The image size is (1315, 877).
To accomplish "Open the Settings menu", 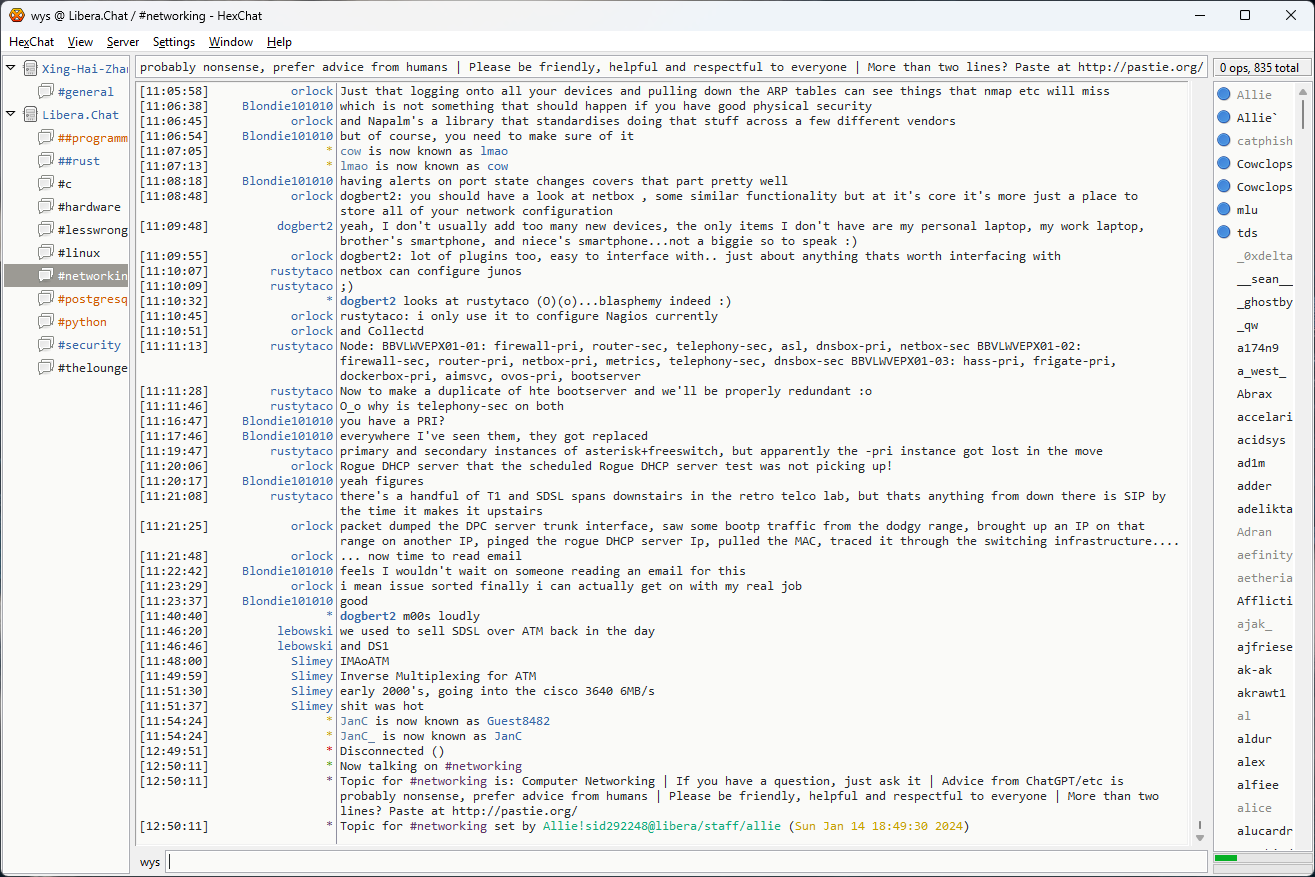I will click(174, 42).
